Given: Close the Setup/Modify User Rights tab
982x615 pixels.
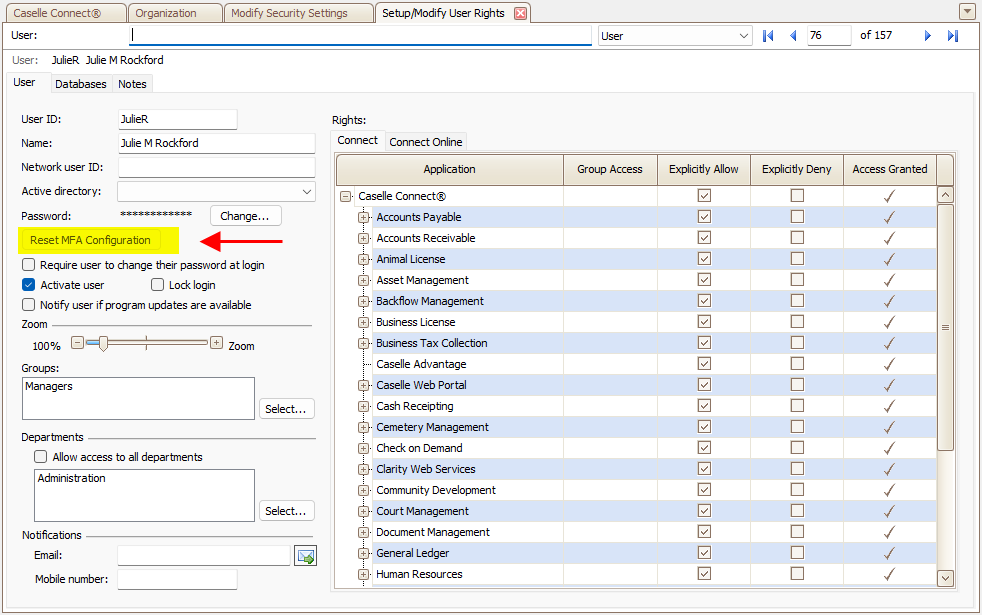Looking at the screenshot, I should tap(519, 13).
